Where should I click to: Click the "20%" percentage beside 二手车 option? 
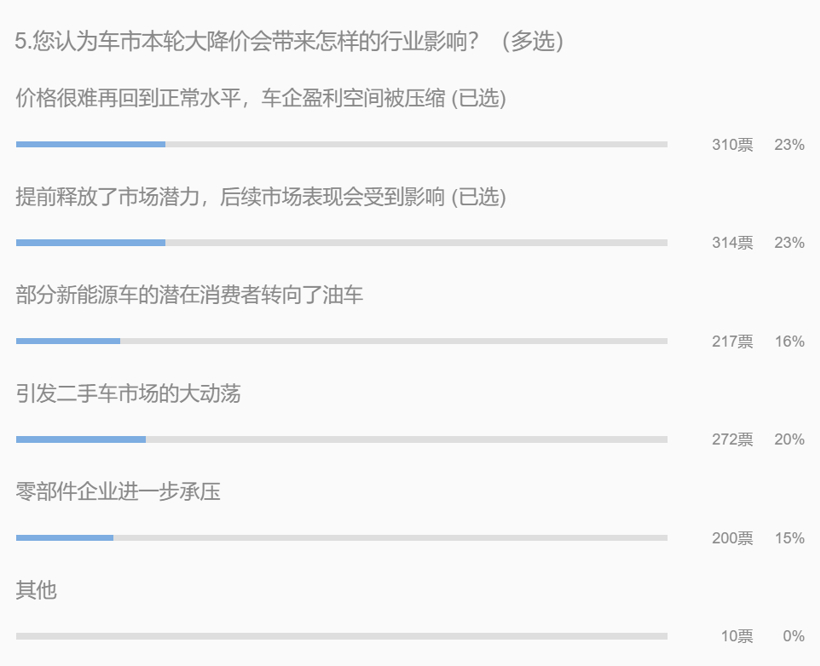tap(791, 438)
